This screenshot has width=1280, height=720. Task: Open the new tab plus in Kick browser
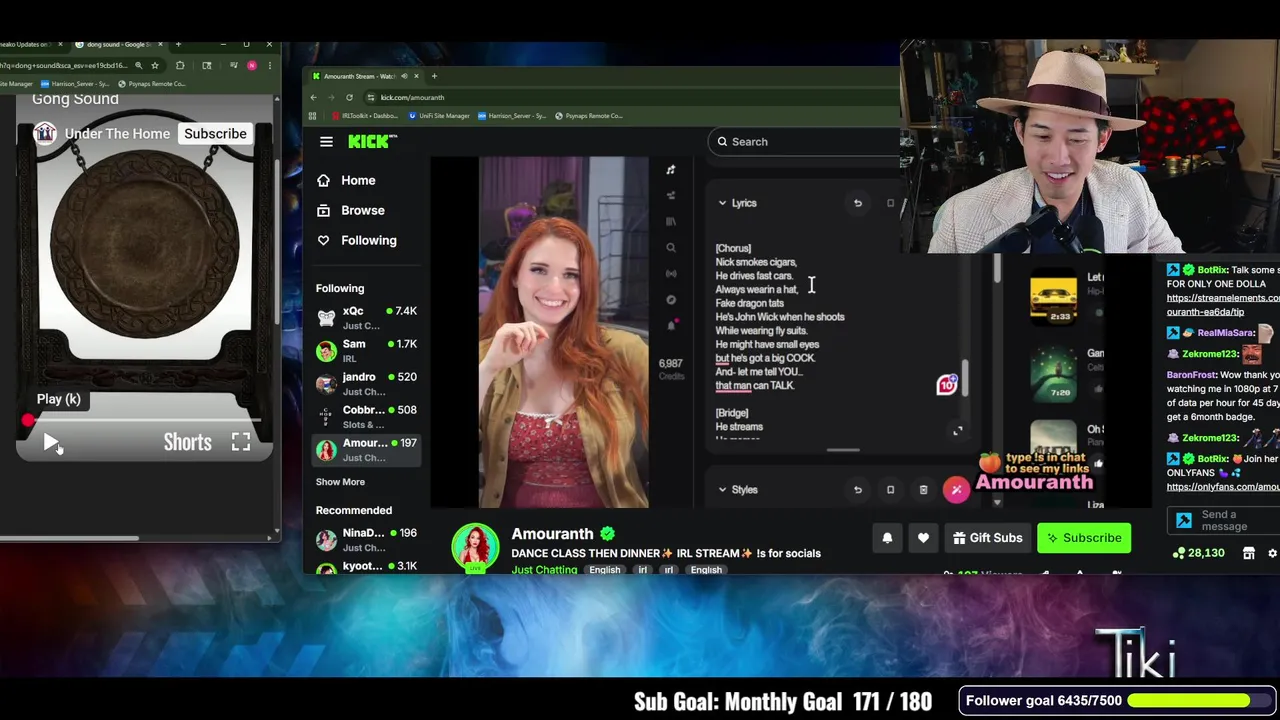tap(434, 76)
